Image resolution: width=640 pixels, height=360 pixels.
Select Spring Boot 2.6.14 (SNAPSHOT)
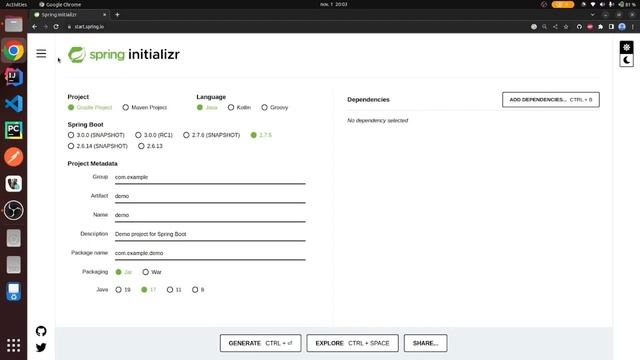[x=98, y=146]
